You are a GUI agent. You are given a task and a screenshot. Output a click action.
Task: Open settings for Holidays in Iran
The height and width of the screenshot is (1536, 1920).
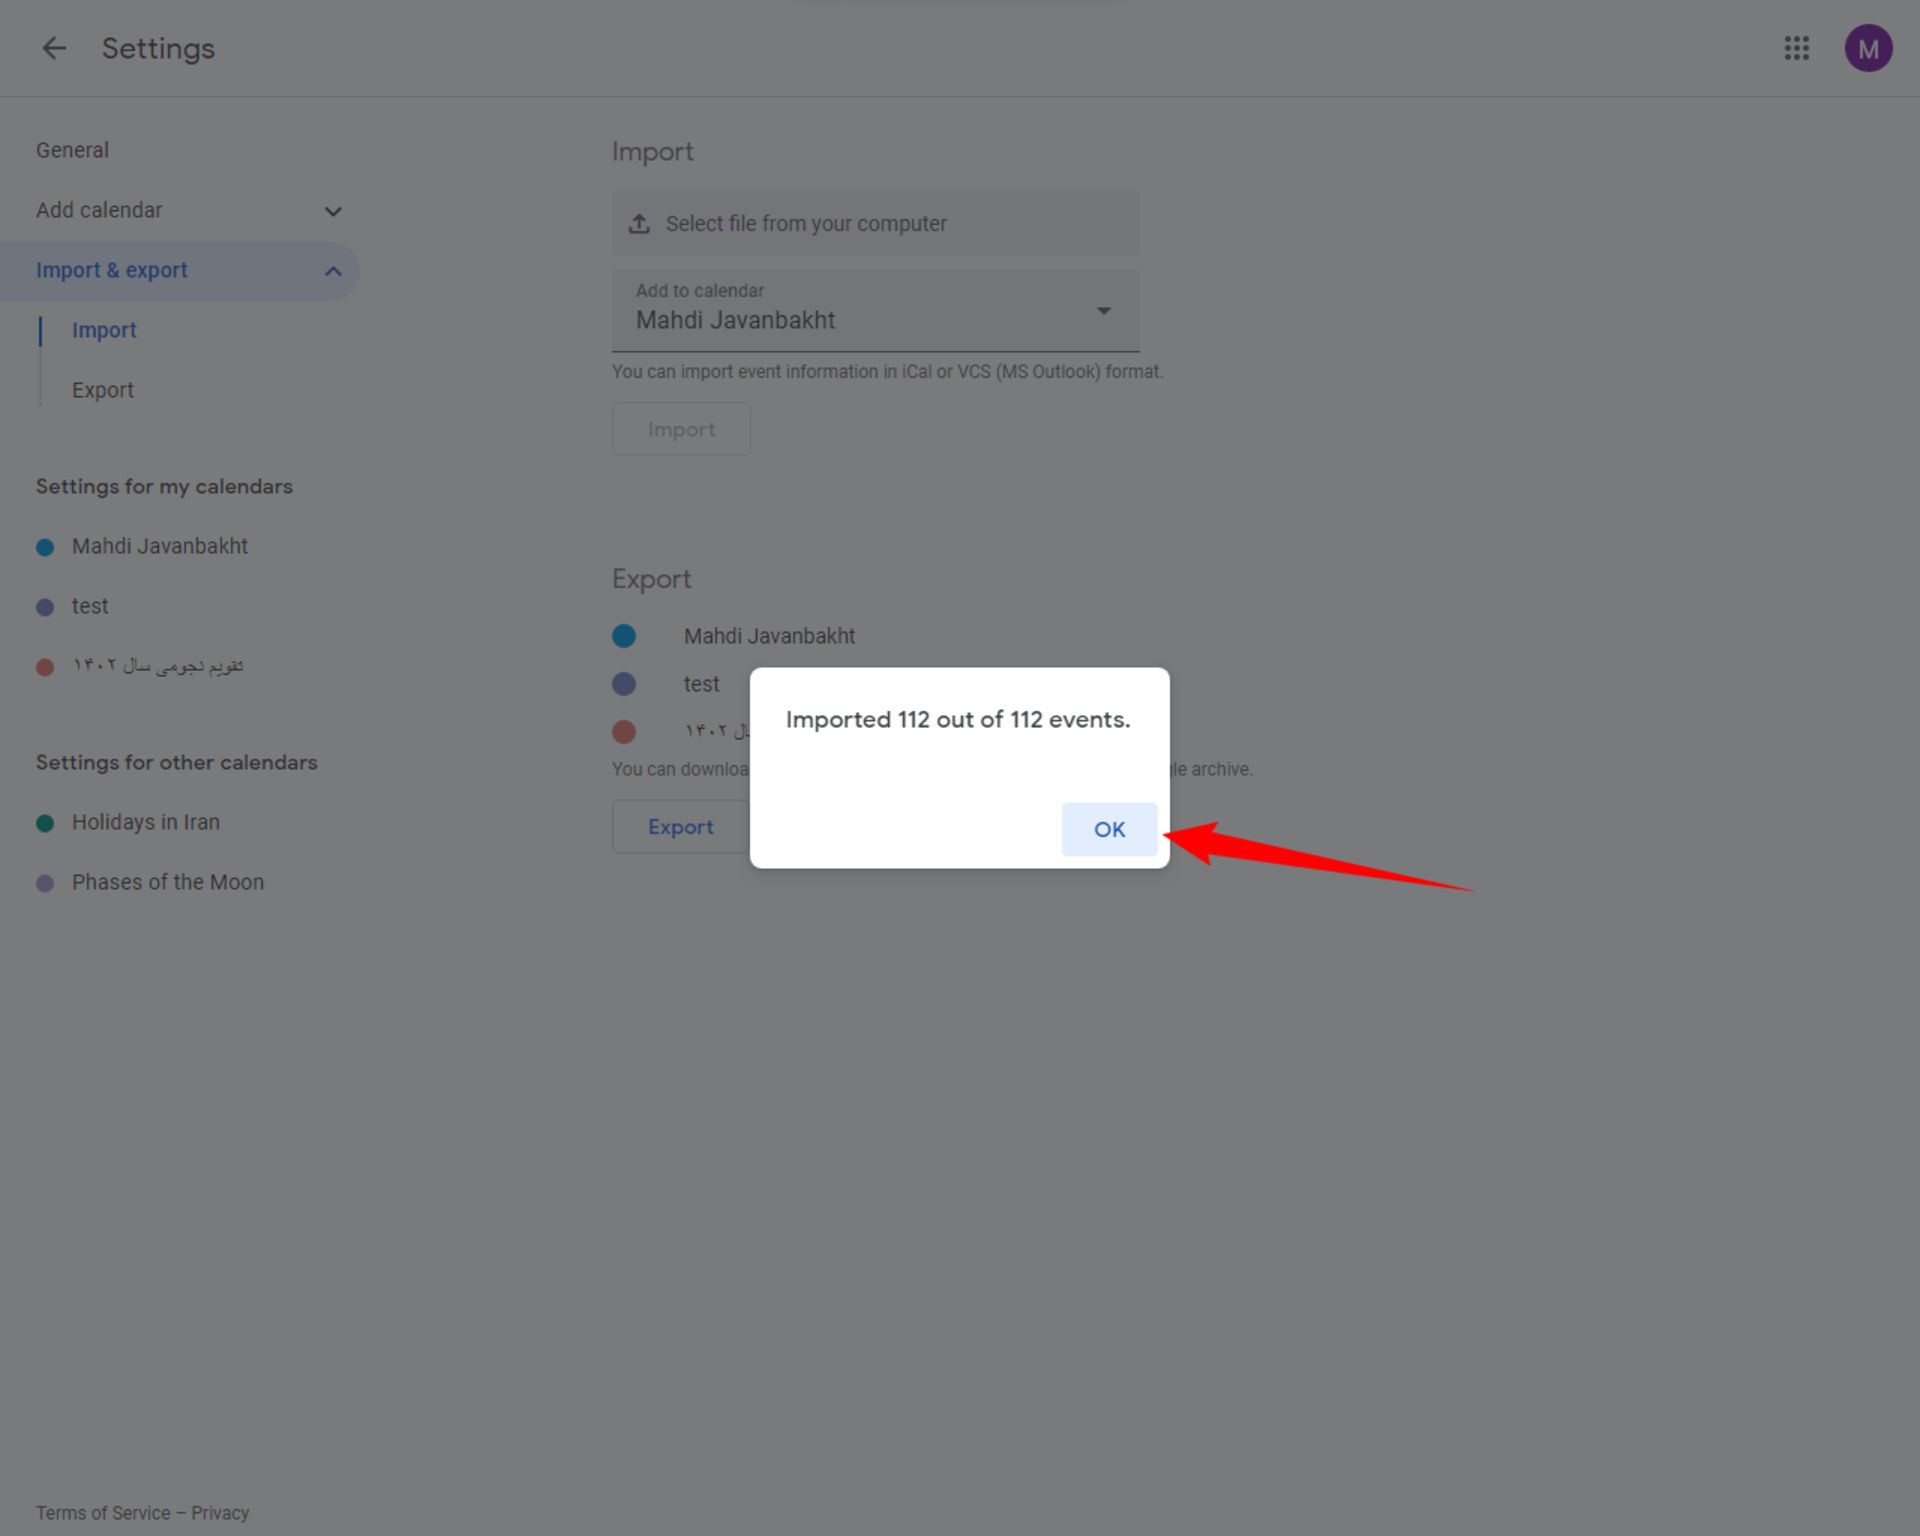pos(146,822)
